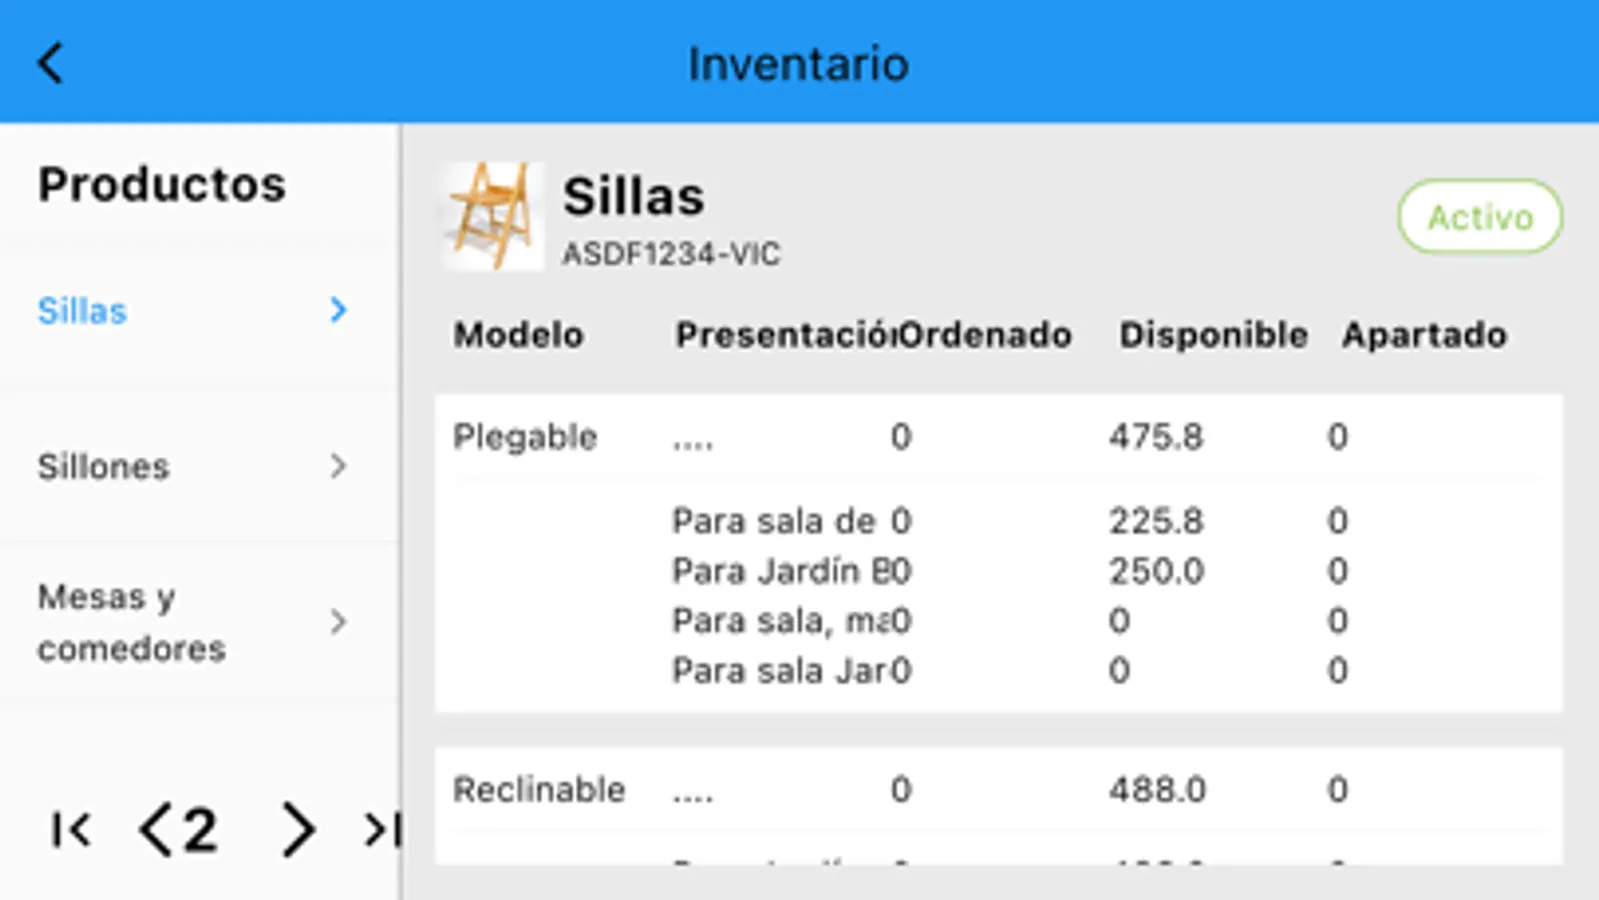The width and height of the screenshot is (1599, 900).
Task: Jump to first page of products
Action: pyautogui.click(x=71, y=830)
